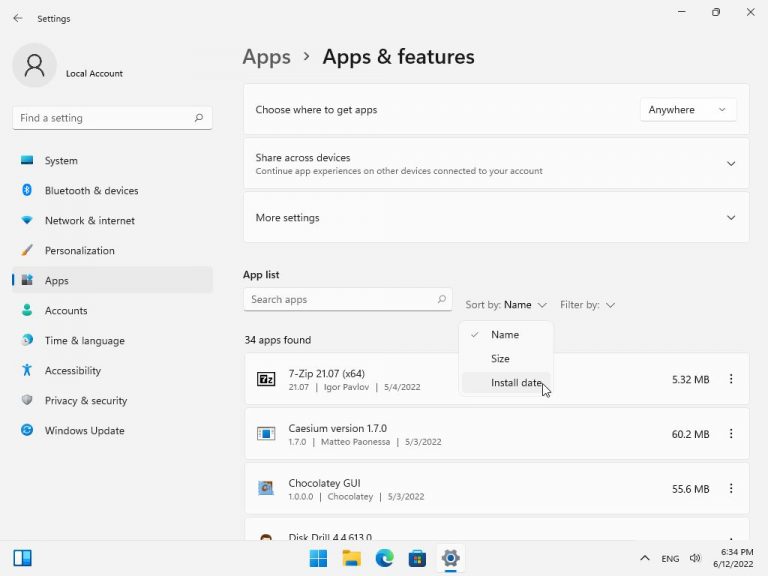Click the Windows Start button
The height and width of the screenshot is (576, 768).
pos(319,558)
